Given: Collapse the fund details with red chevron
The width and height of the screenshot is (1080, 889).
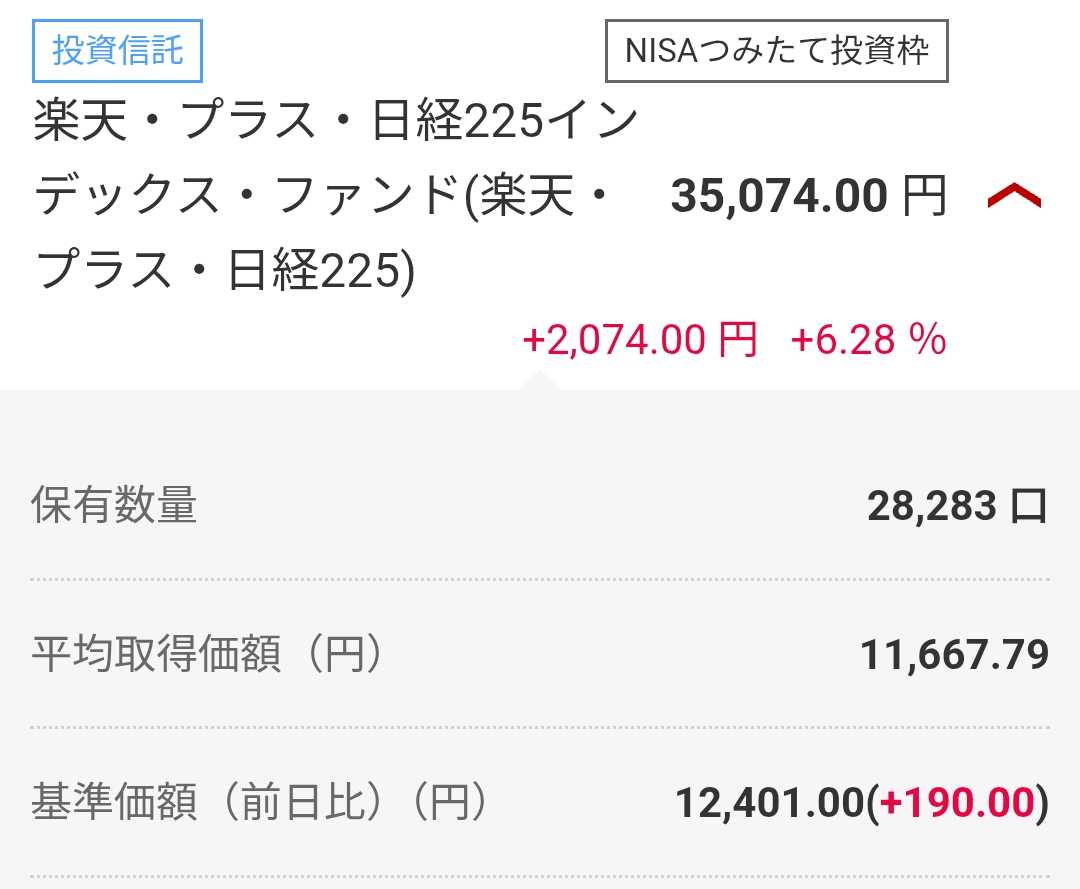Looking at the screenshot, I should [1014, 196].
